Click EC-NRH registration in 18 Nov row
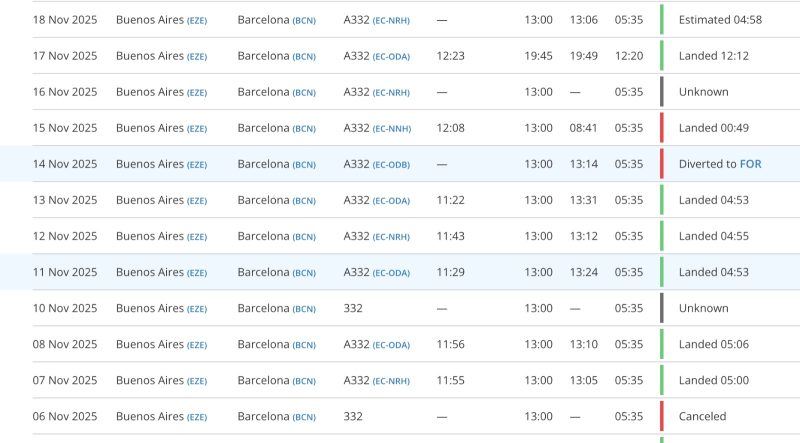This screenshot has width=800, height=443. click(x=391, y=20)
